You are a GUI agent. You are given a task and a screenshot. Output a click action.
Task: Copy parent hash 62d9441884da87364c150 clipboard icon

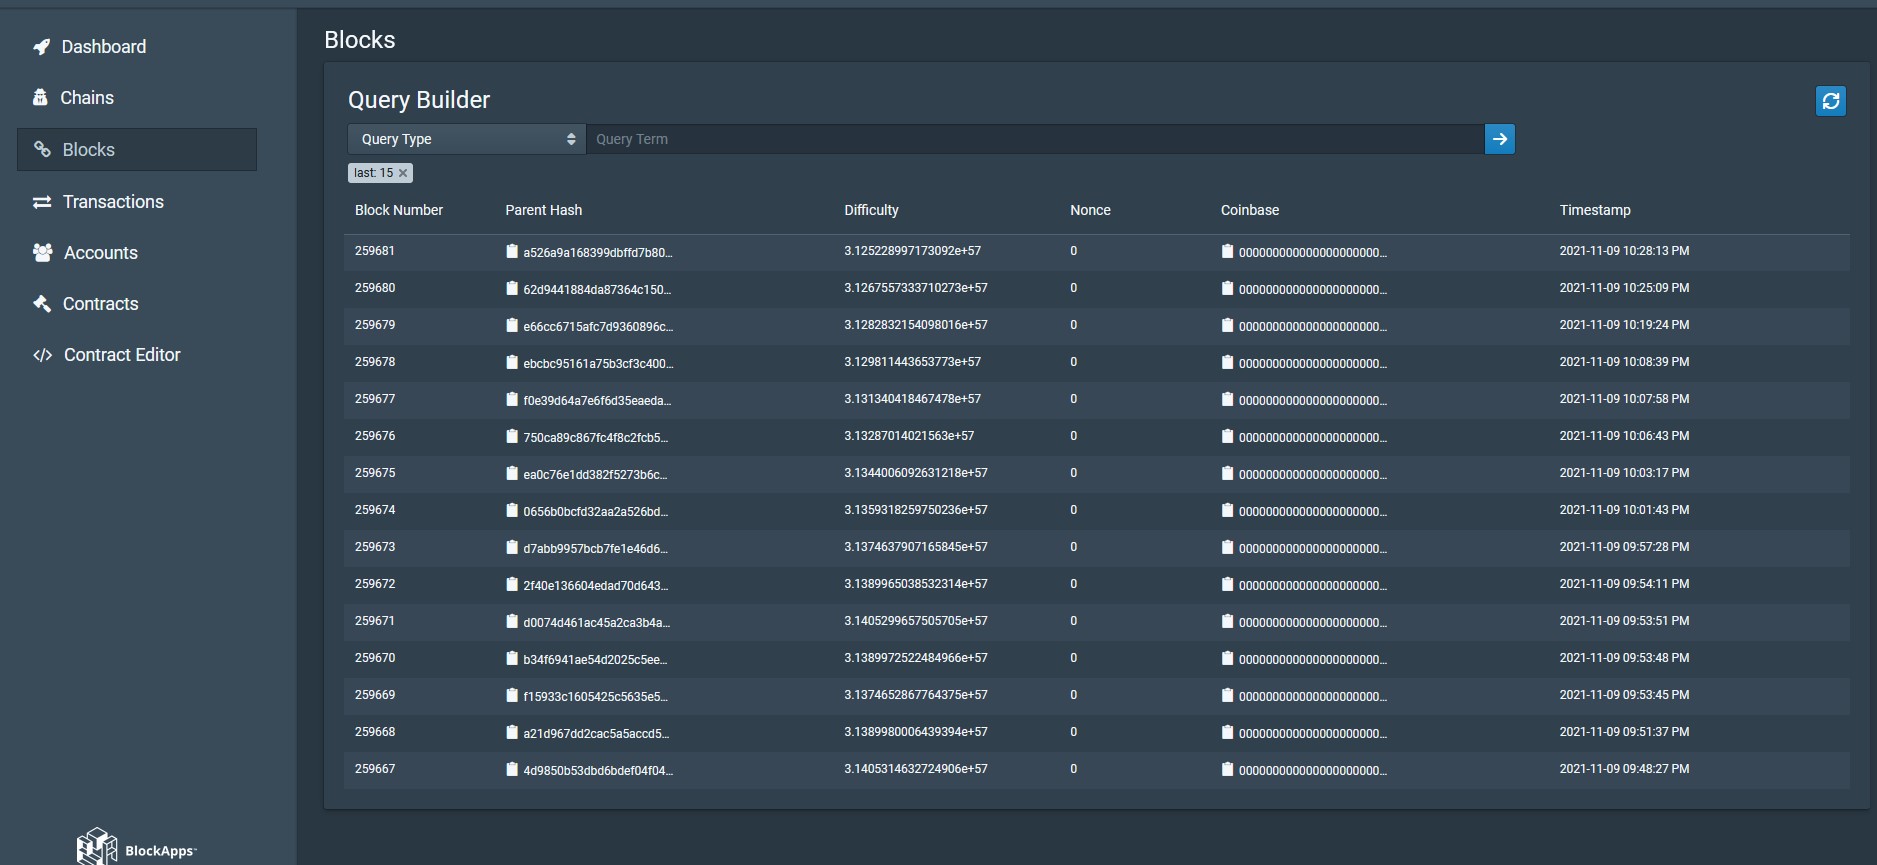click(512, 288)
